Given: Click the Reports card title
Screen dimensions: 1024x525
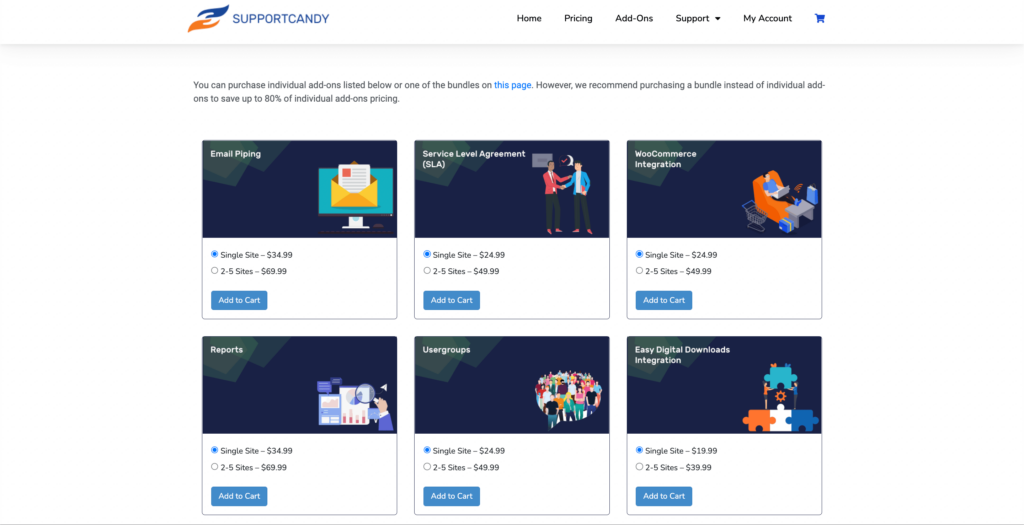Looking at the screenshot, I should (227, 350).
